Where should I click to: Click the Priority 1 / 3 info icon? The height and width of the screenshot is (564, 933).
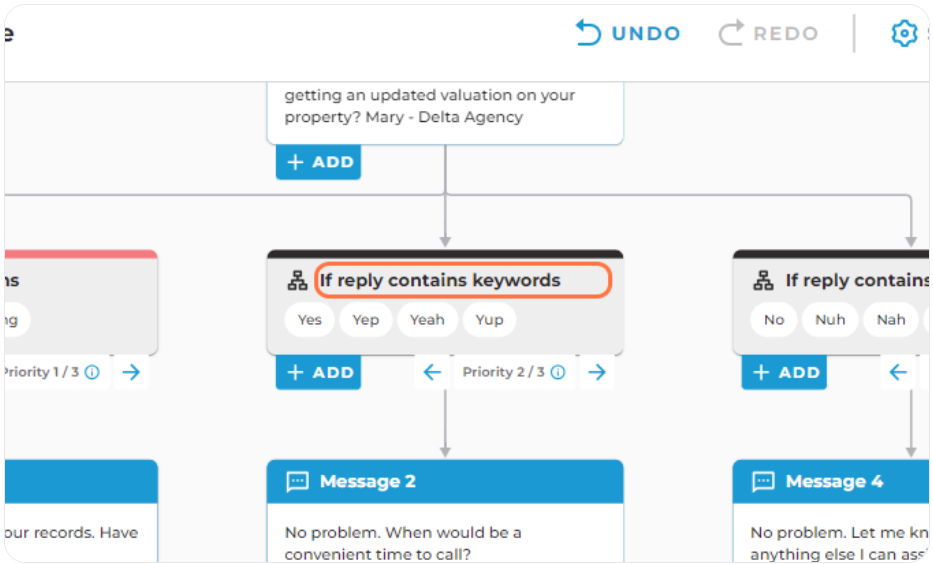point(92,372)
